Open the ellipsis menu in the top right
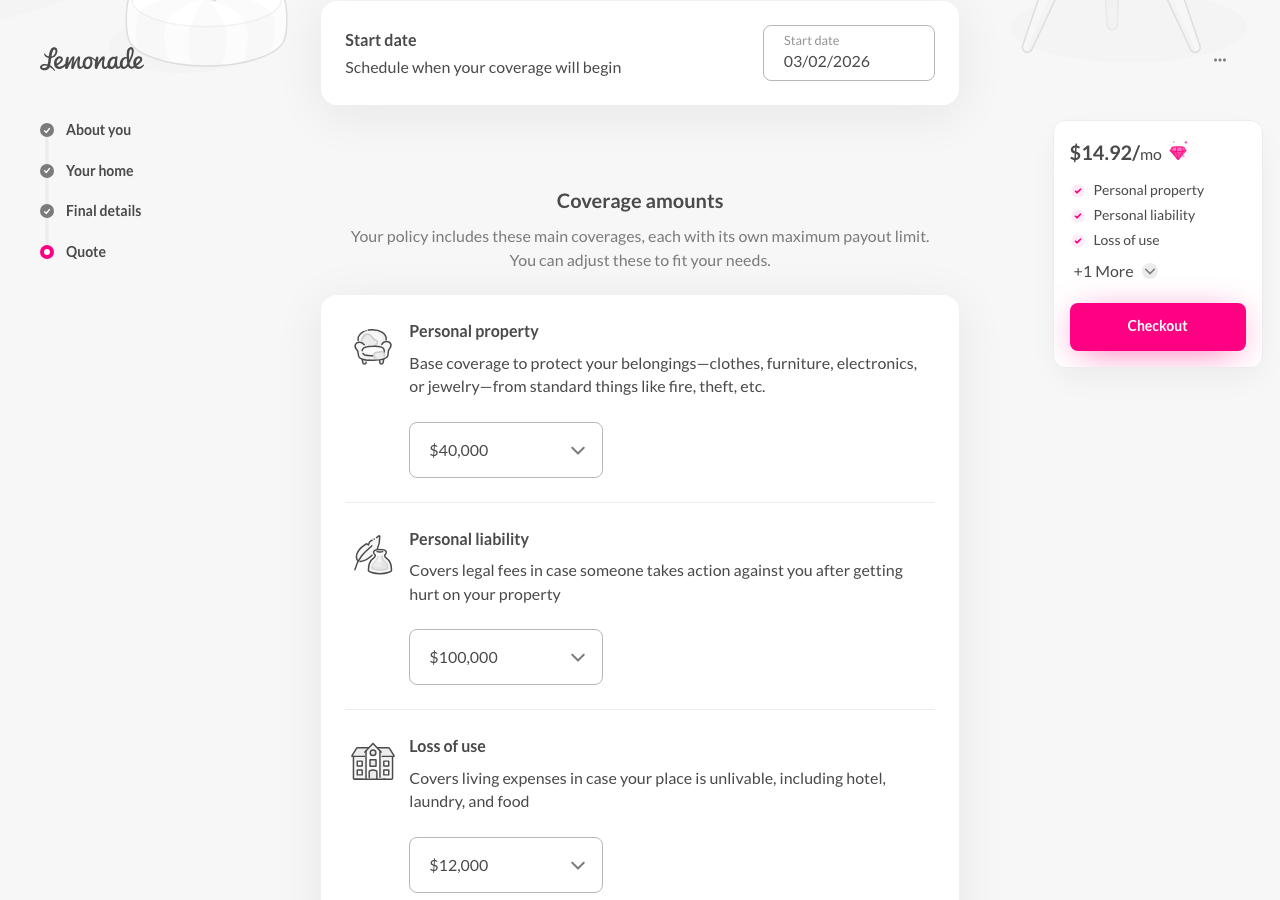This screenshot has height=900, width=1280. [1219, 60]
